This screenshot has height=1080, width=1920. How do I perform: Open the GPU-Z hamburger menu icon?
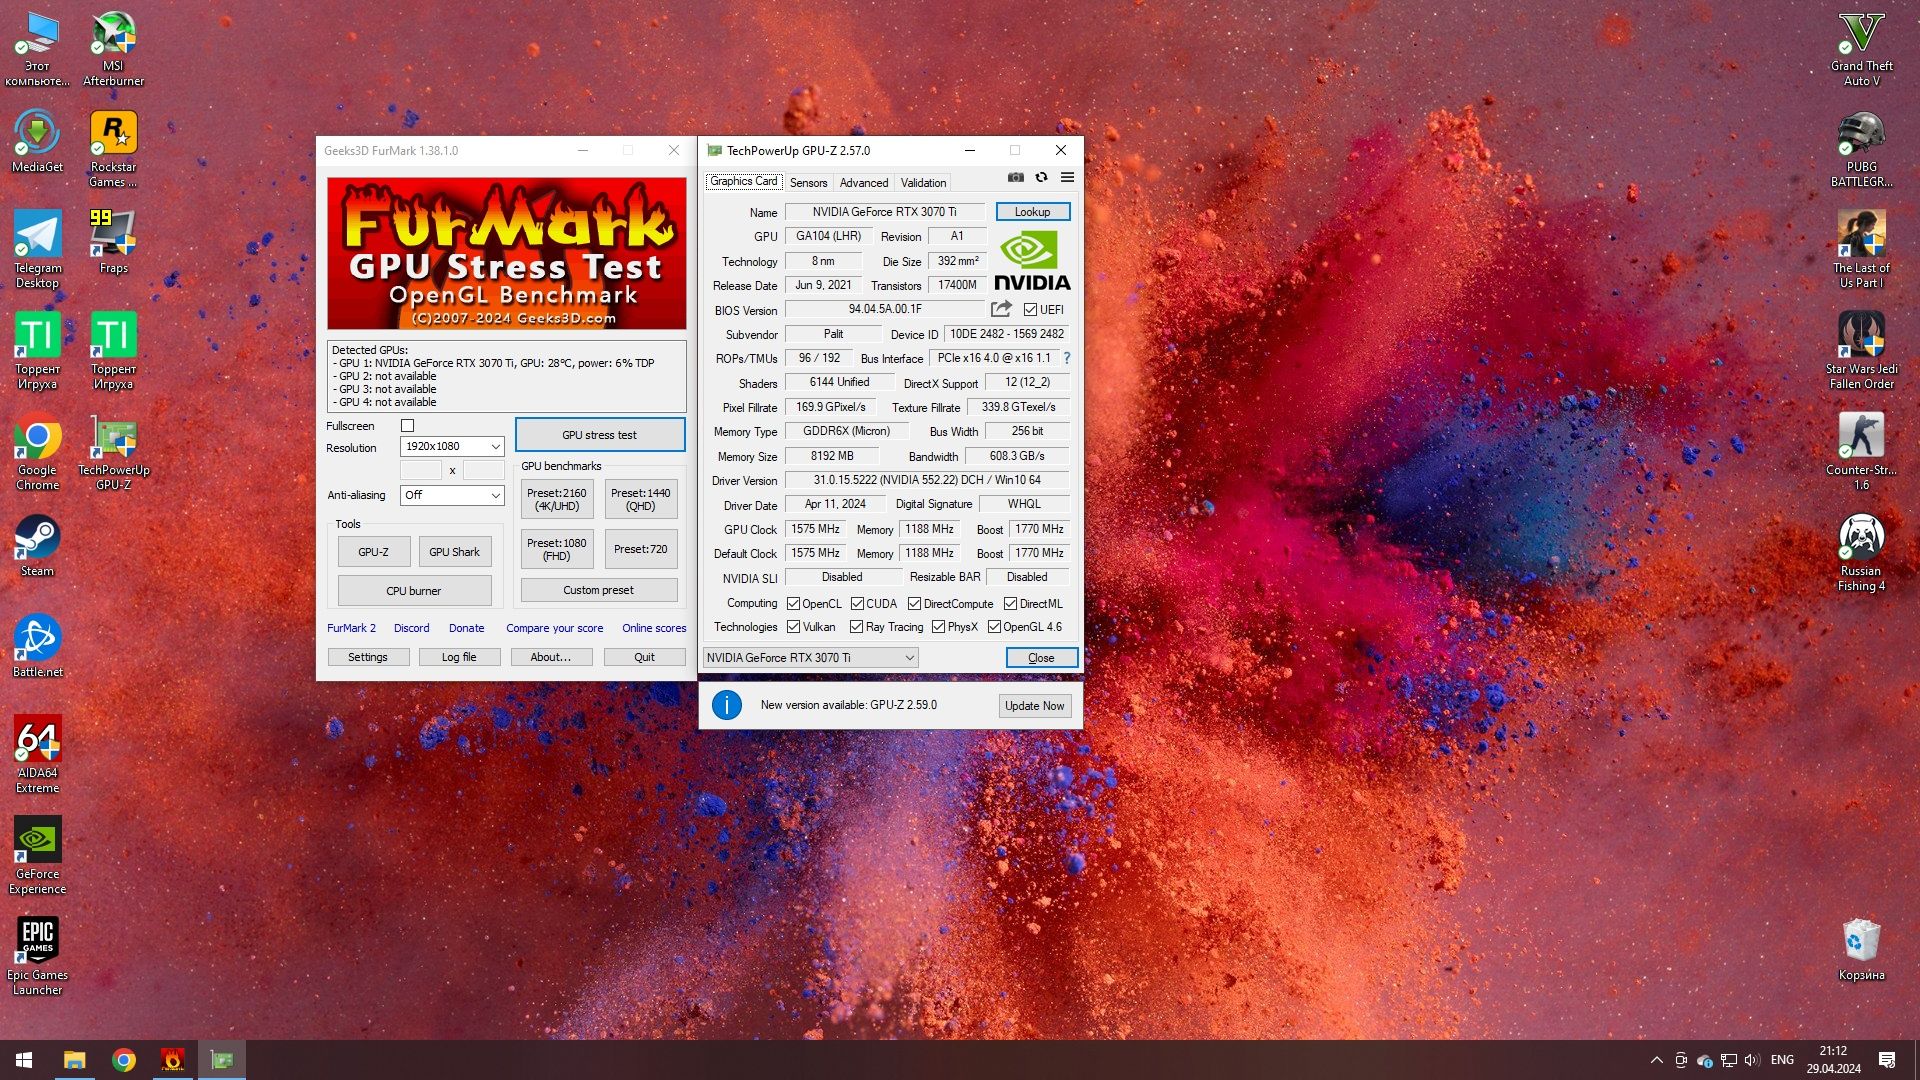pyautogui.click(x=1067, y=177)
